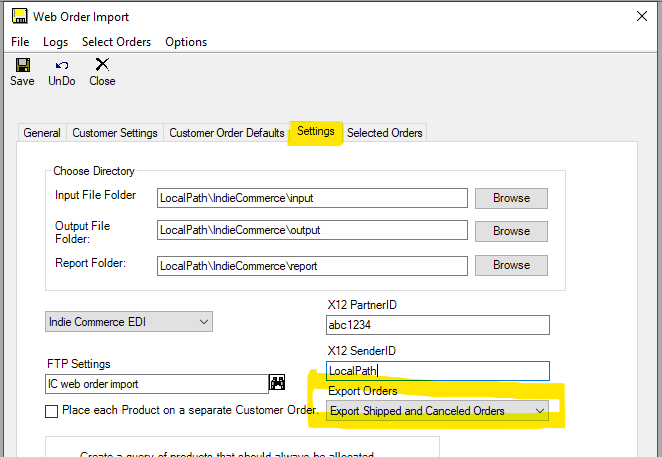
Task: Click the FTP Settings text field
Action: pos(157,384)
